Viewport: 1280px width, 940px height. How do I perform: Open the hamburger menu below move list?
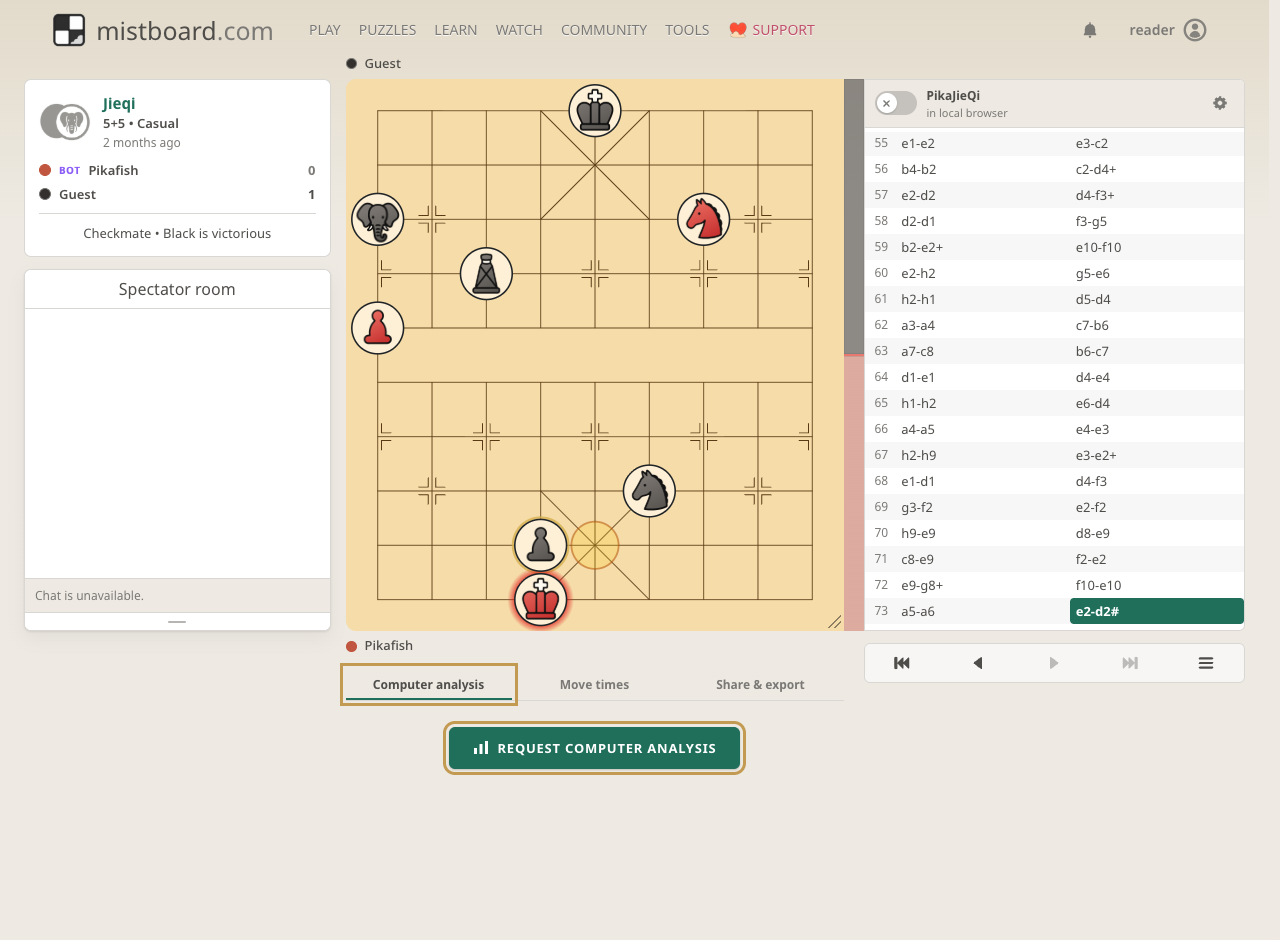(1206, 663)
